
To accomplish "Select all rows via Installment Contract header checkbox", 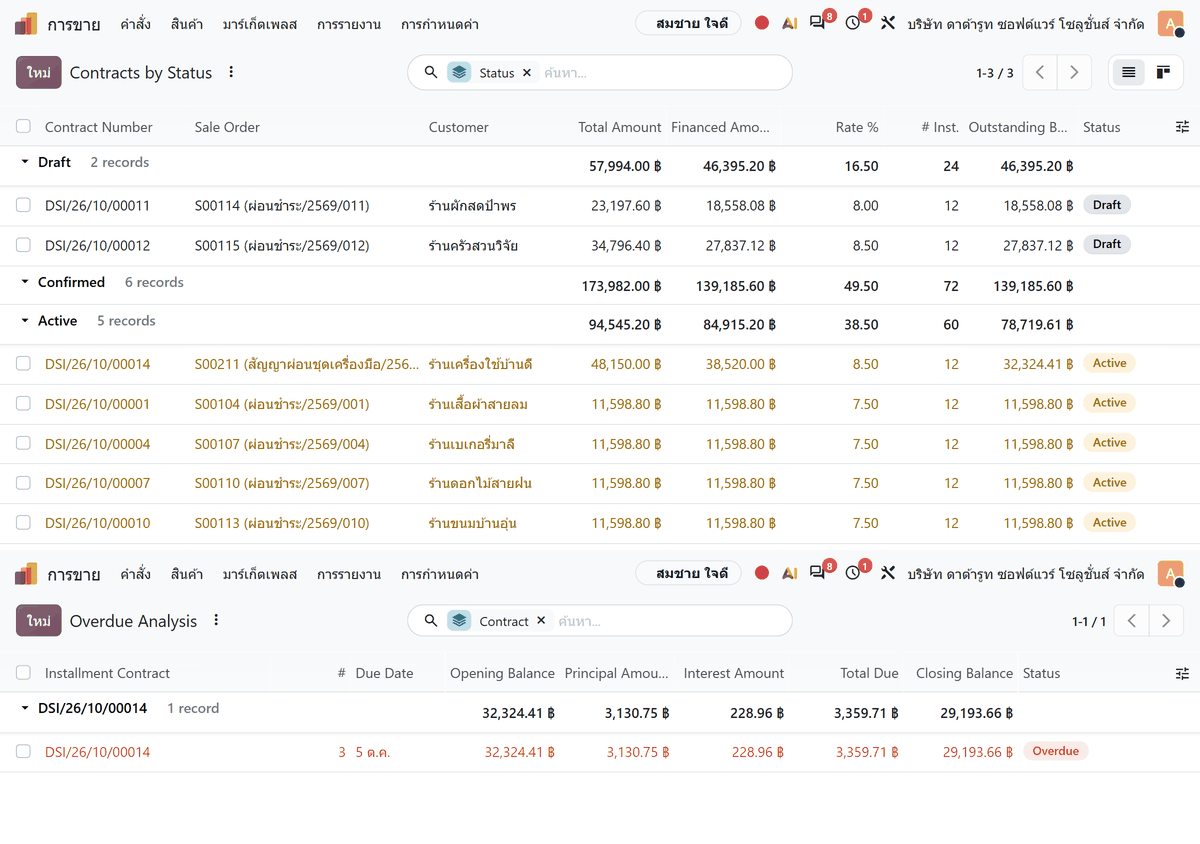I will pyautogui.click(x=24, y=674).
